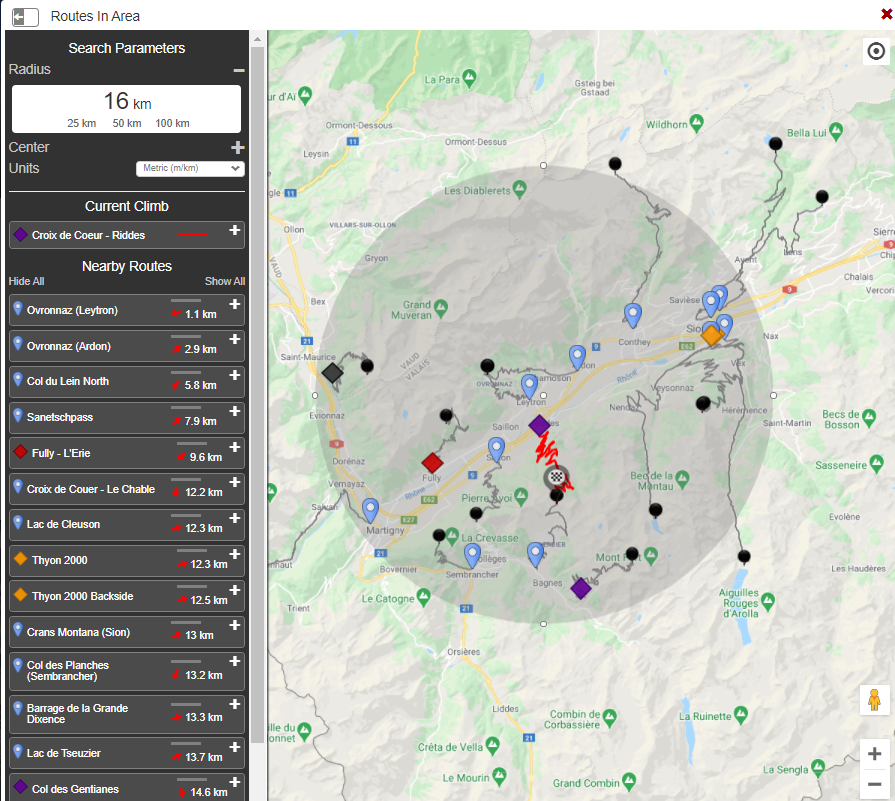This screenshot has height=801, width=895.
Task: Expand the Thyon 2000 route plus
Action: (x=234, y=554)
